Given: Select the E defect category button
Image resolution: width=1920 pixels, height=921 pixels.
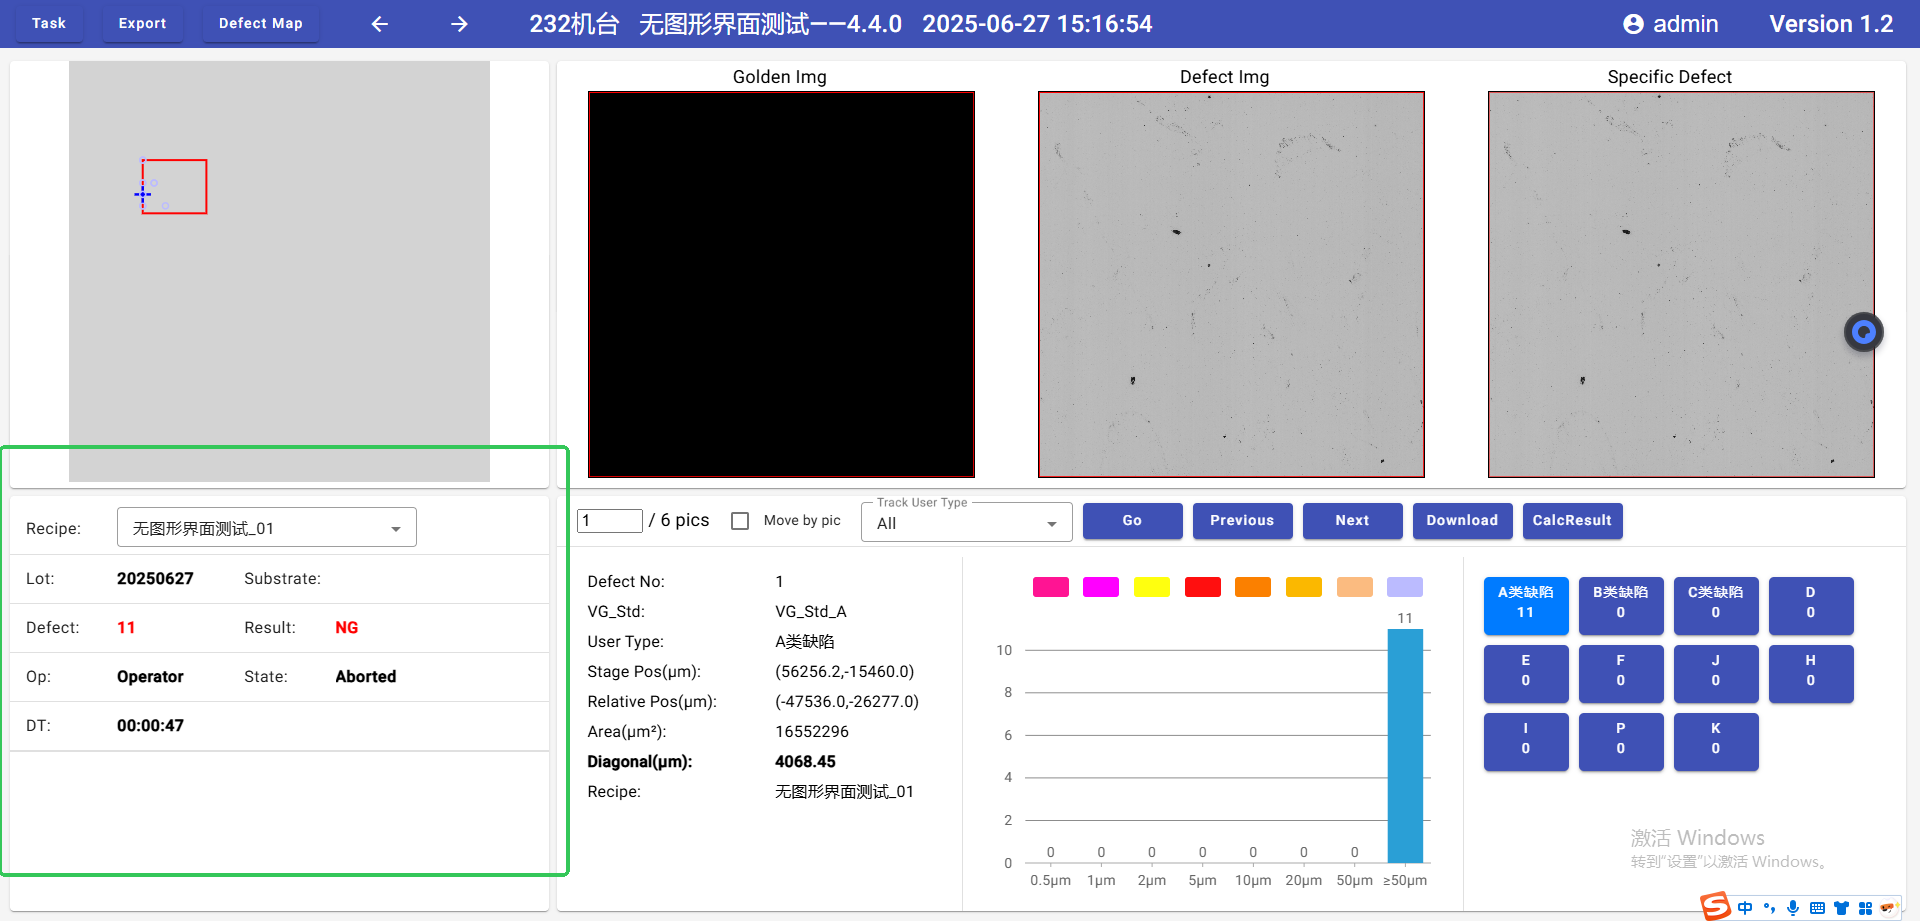Looking at the screenshot, I should (x=1526, y=674).
